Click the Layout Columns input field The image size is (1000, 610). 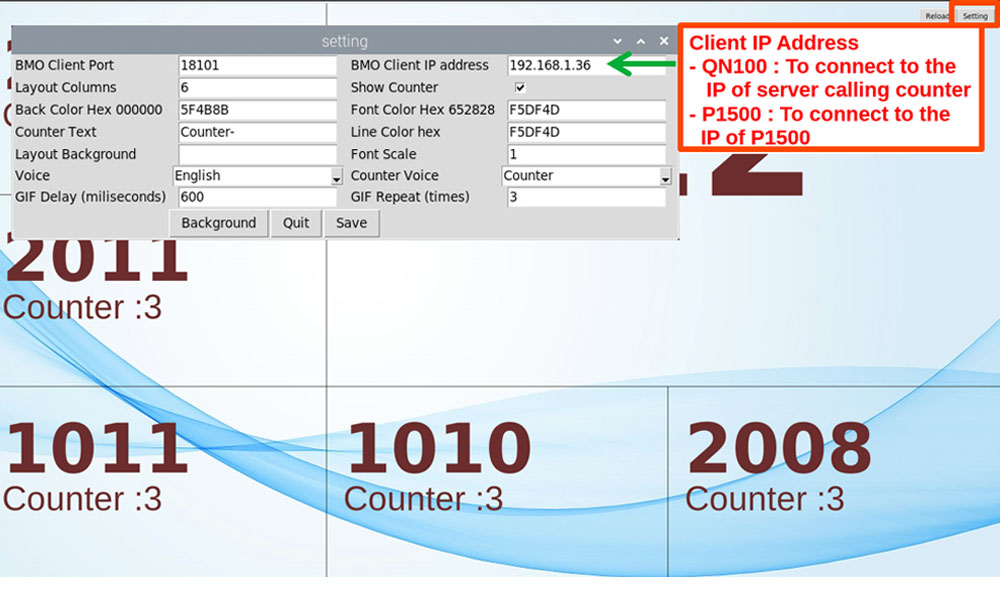(x=258, y=88)
